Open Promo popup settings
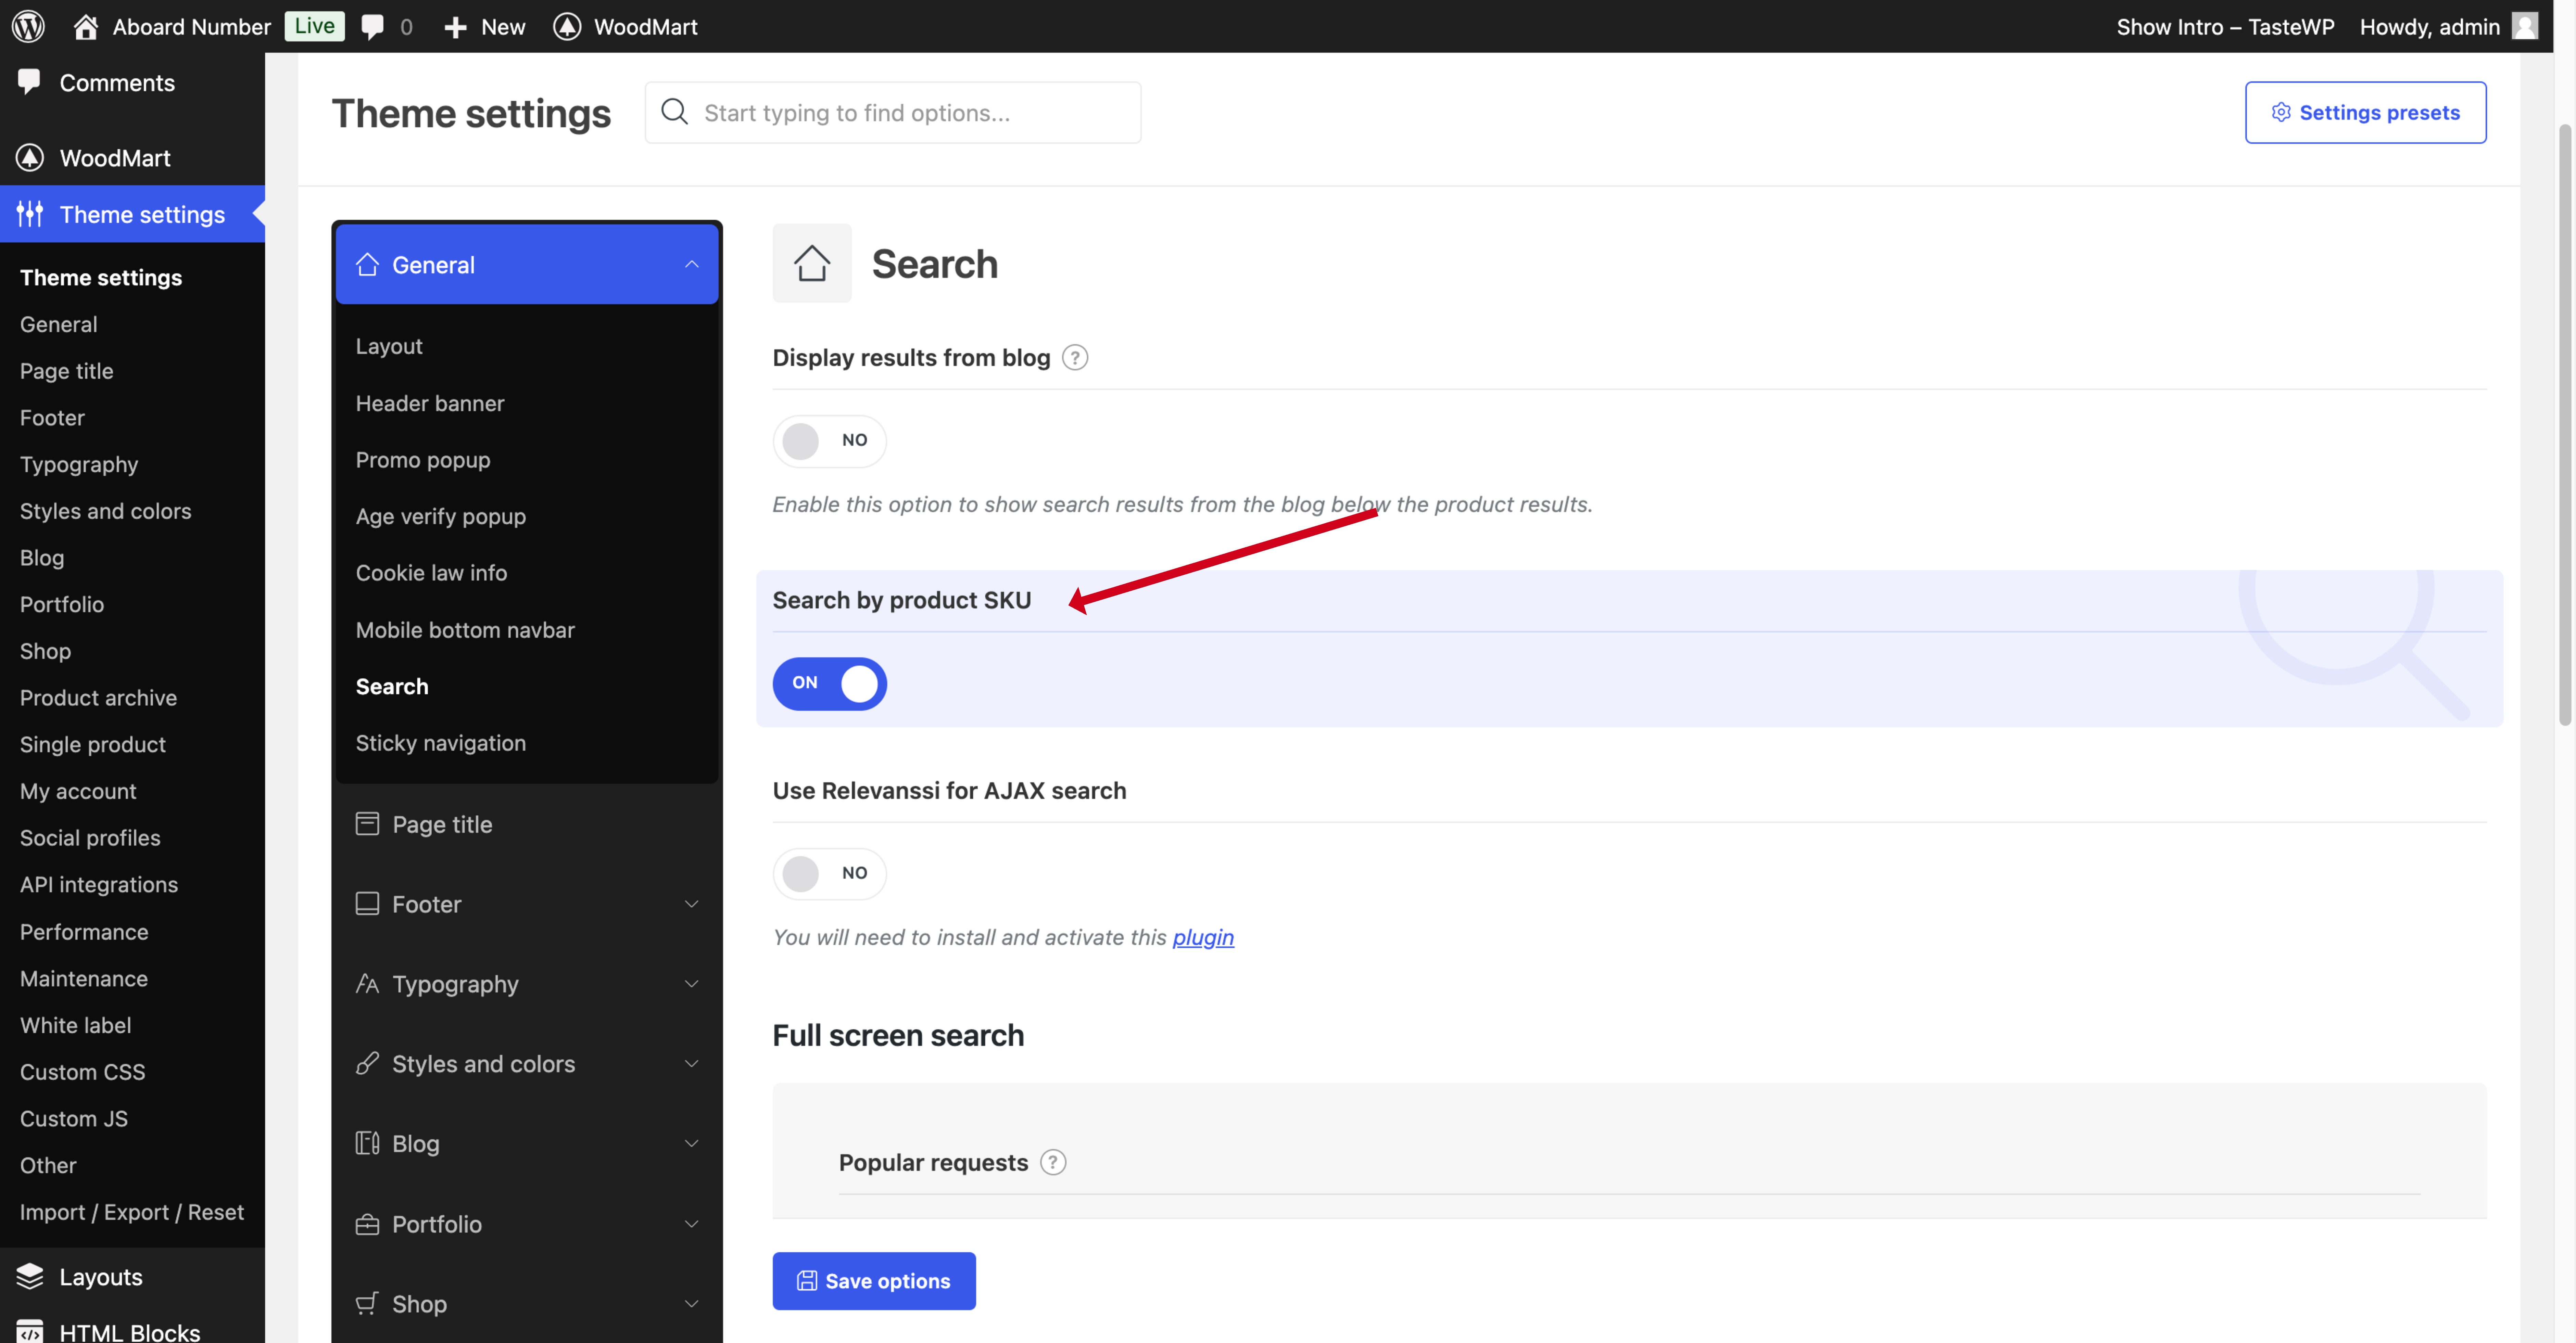Screen dimensions: 2576x1343 coord(423,460)
